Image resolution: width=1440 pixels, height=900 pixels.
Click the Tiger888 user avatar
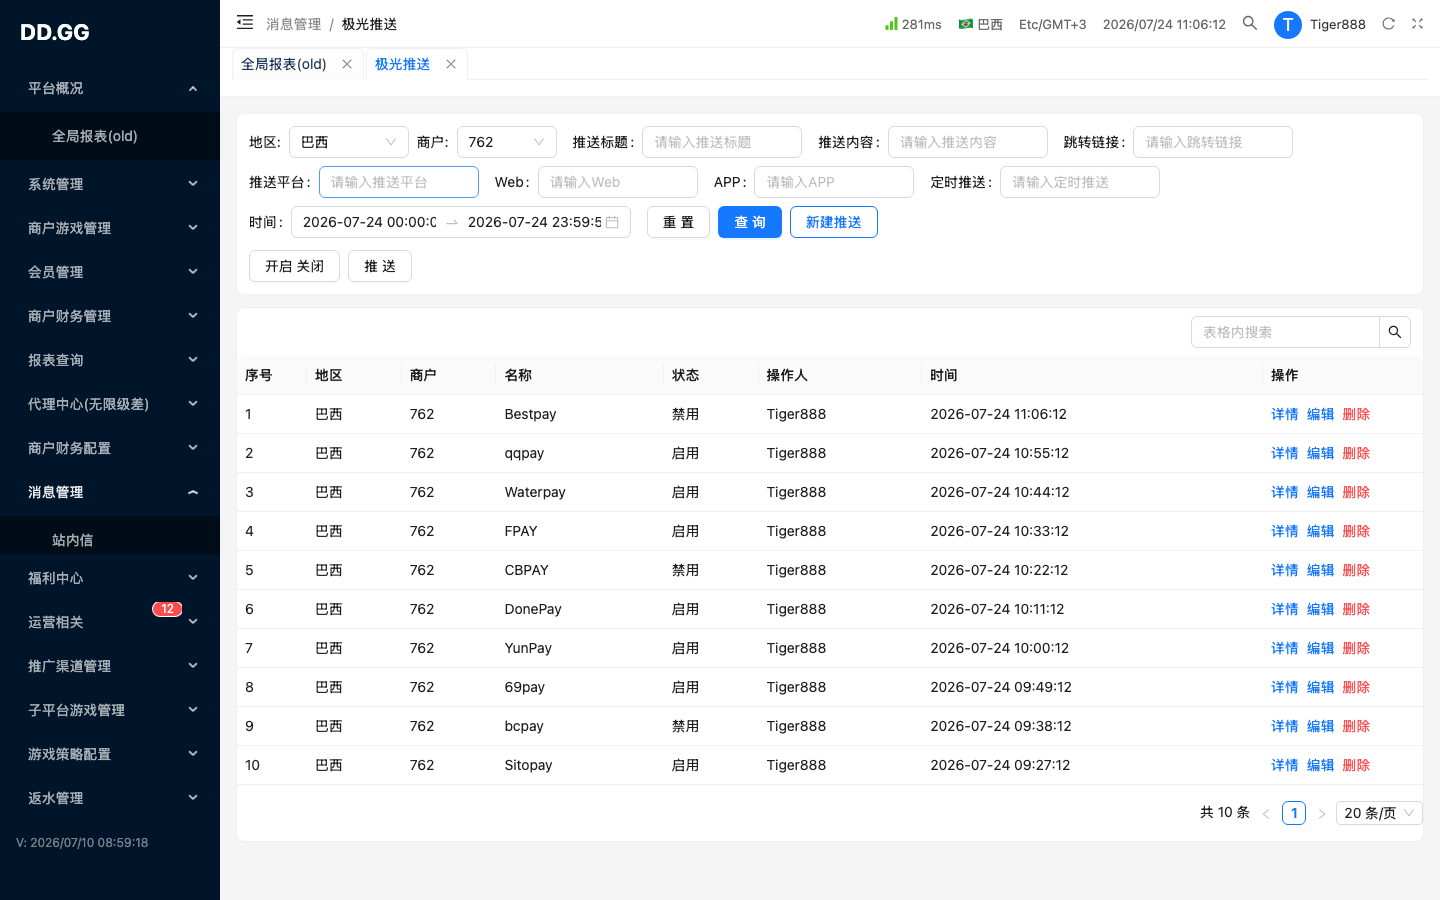pos(1288,24)
